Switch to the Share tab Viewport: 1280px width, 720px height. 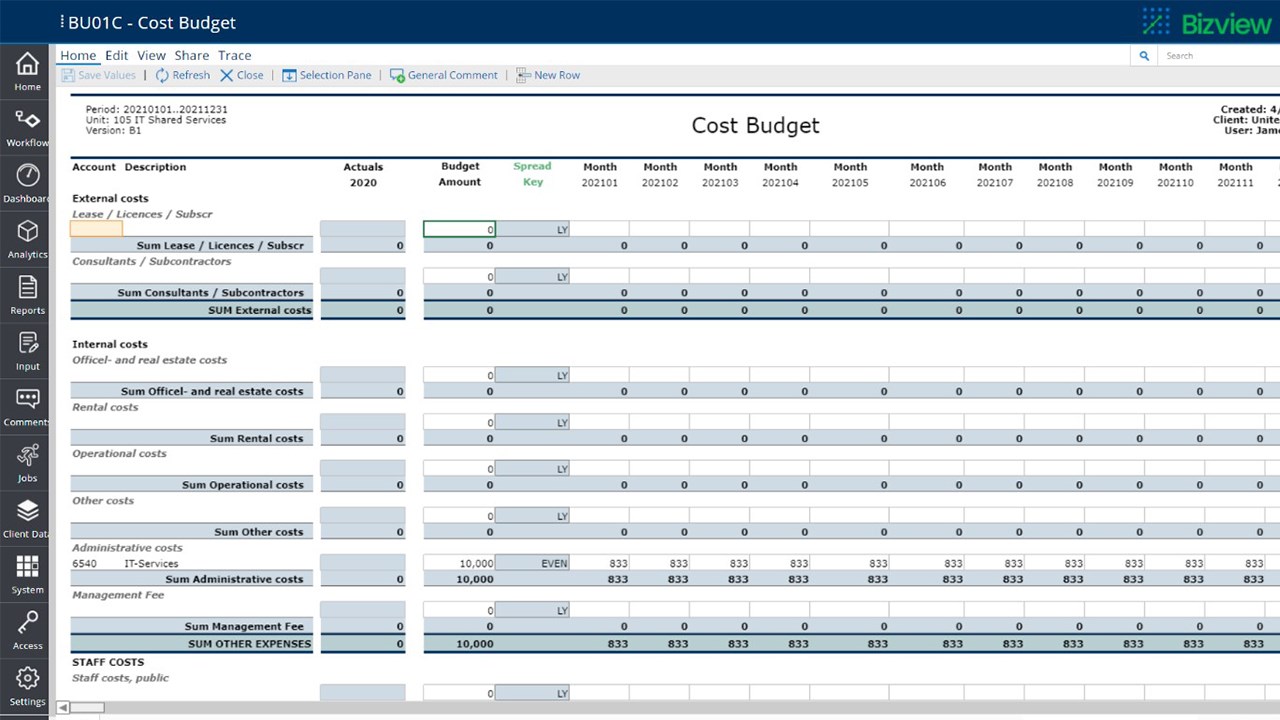tap(192, 56)
